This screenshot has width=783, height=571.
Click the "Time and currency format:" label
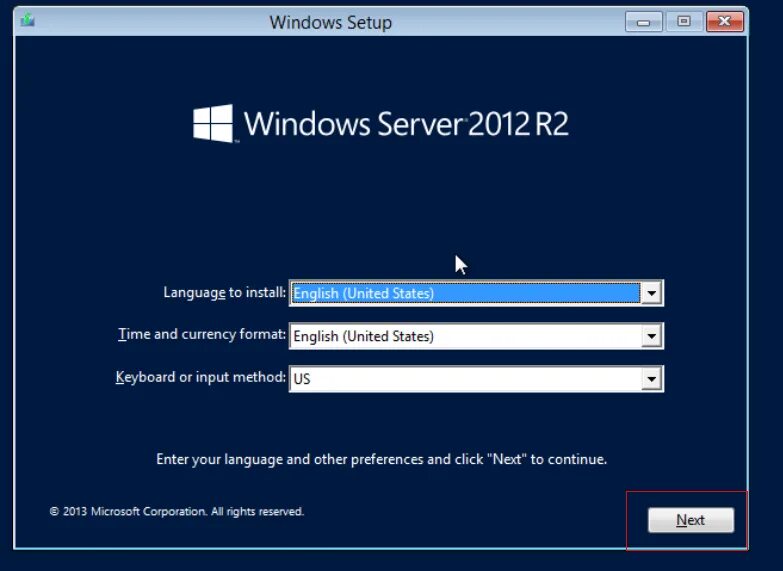pyautogui.click(x=202, y=334)
